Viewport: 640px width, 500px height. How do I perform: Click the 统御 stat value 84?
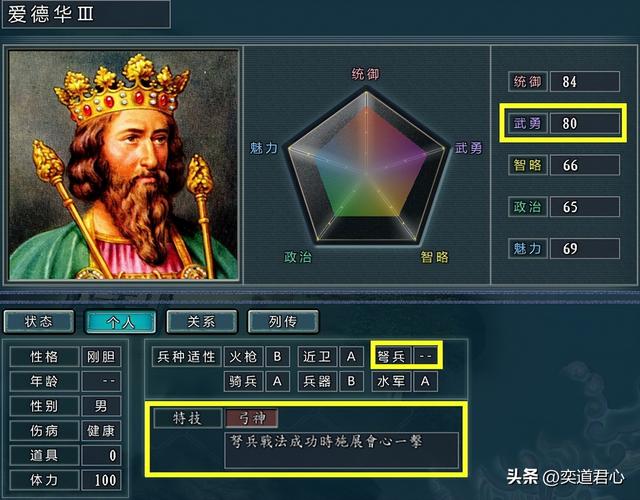tap(584, 82)
